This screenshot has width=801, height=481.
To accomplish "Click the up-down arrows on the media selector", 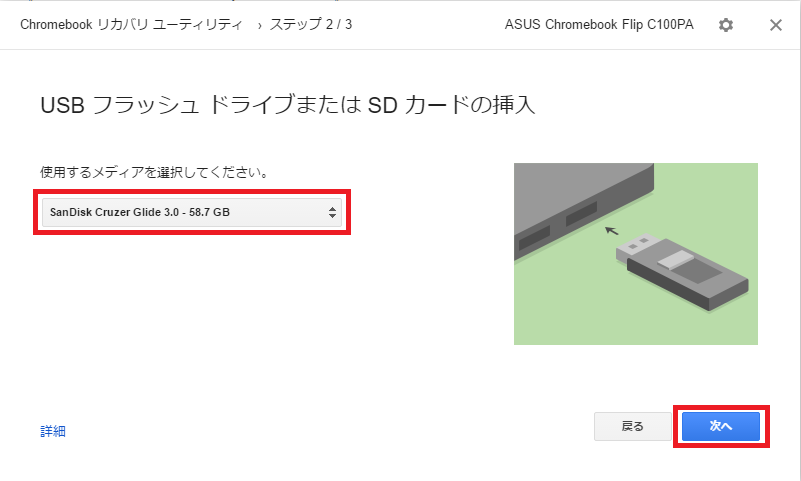I will click(332, 212).
